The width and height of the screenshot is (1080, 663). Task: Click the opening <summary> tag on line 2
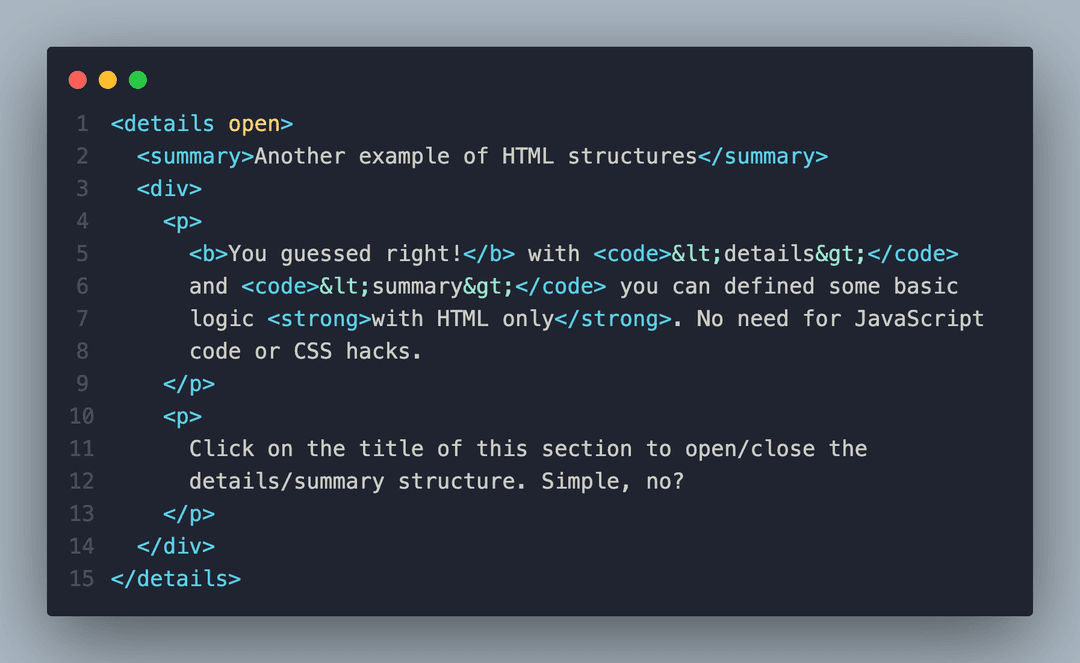[x=195, y=156]
